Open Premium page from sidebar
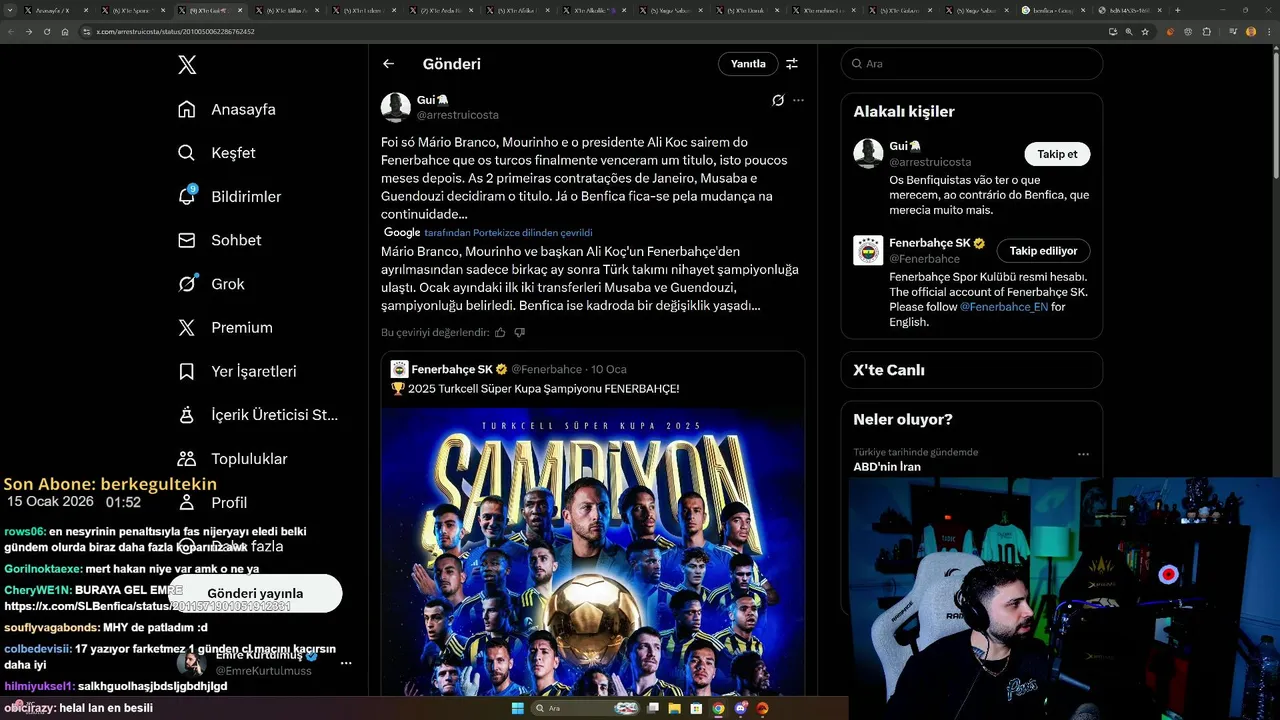 (x=225, y=328)
